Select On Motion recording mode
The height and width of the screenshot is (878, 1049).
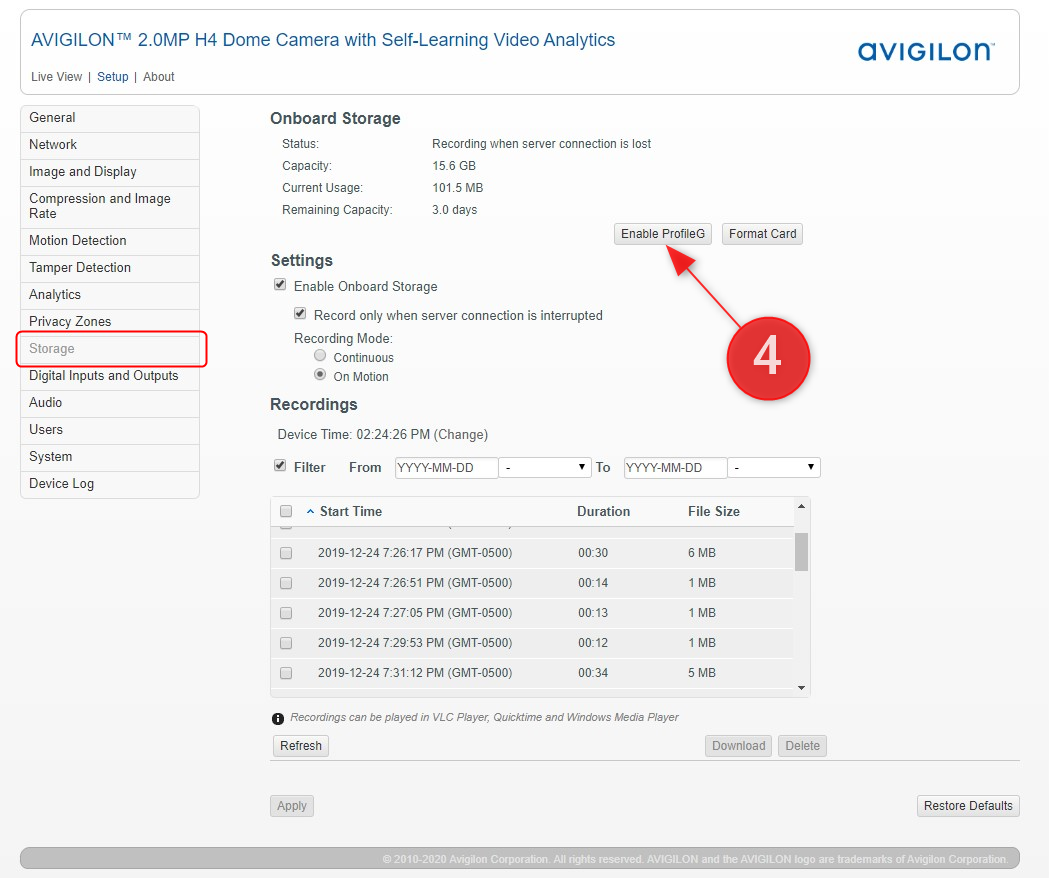320,375
